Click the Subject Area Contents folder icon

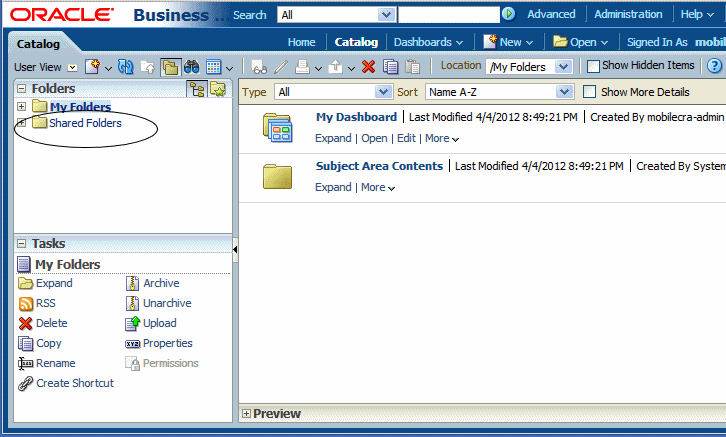278,176
